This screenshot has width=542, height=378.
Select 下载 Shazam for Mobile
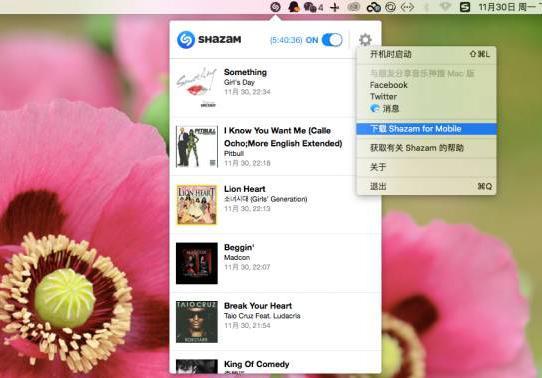coord(426,129)
